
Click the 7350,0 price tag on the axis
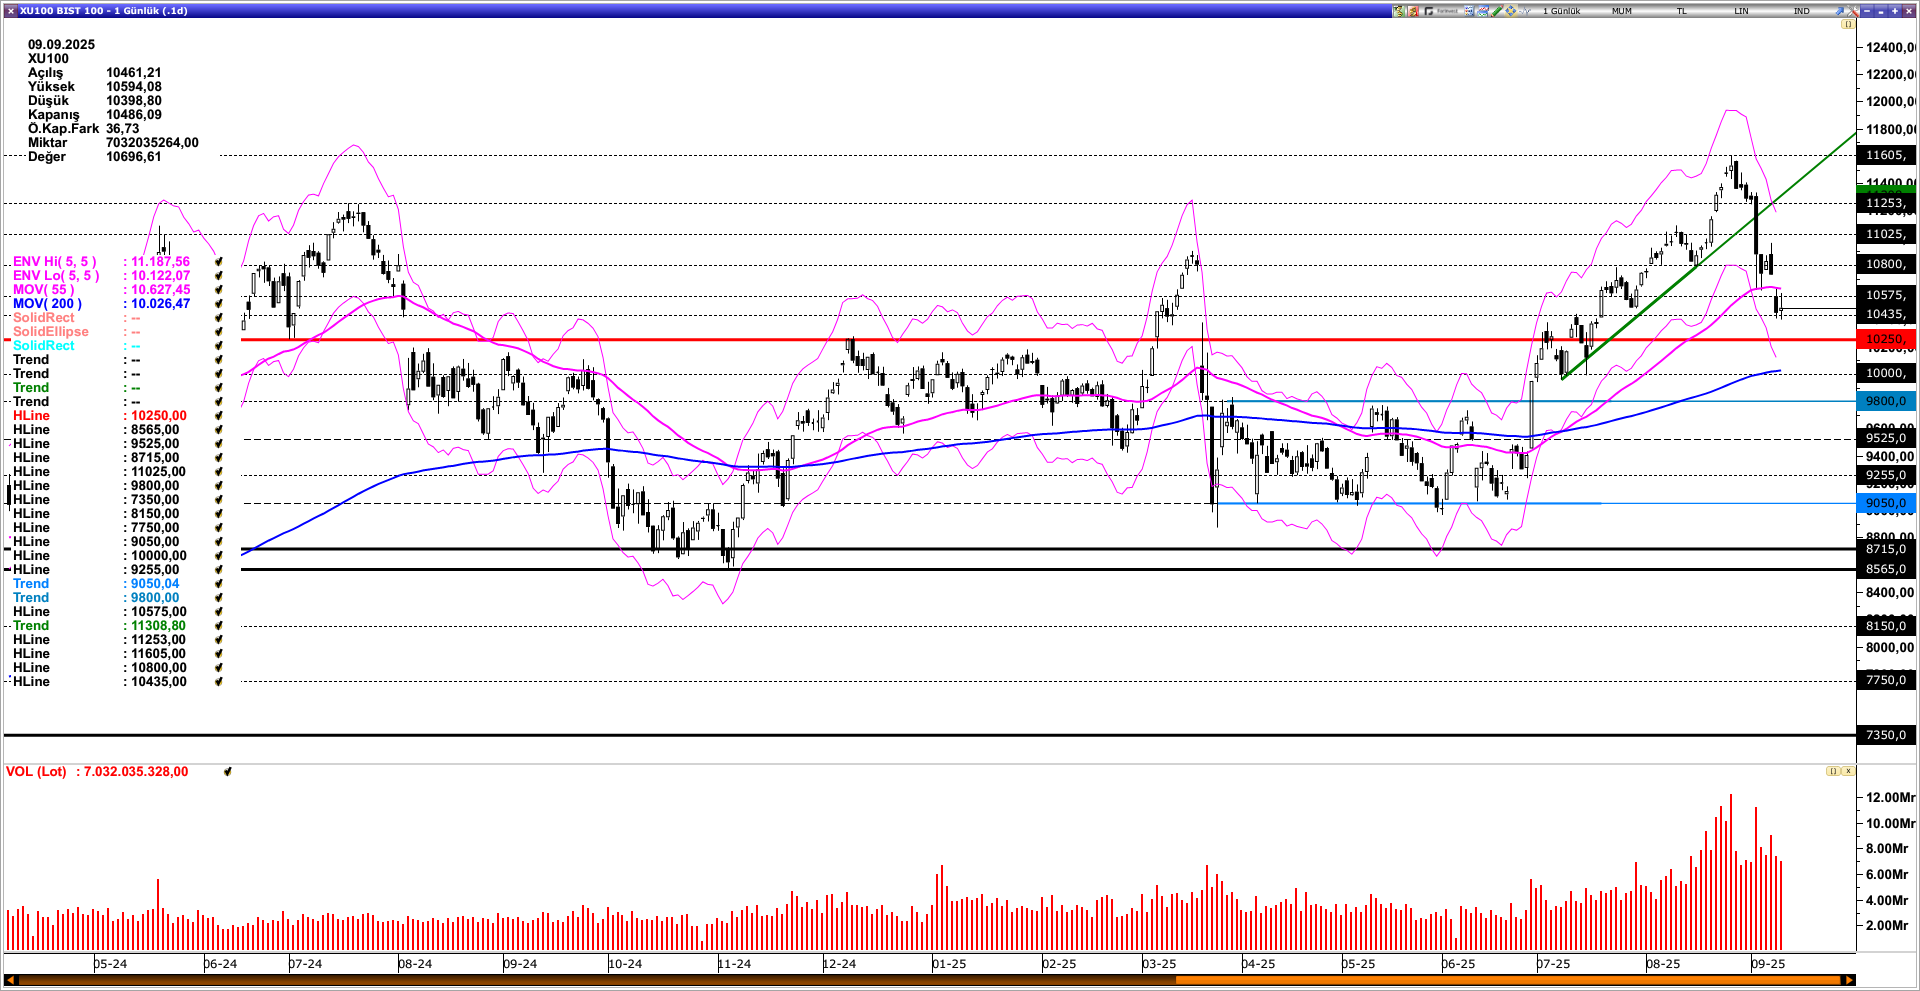click(x=1886, y=735)
